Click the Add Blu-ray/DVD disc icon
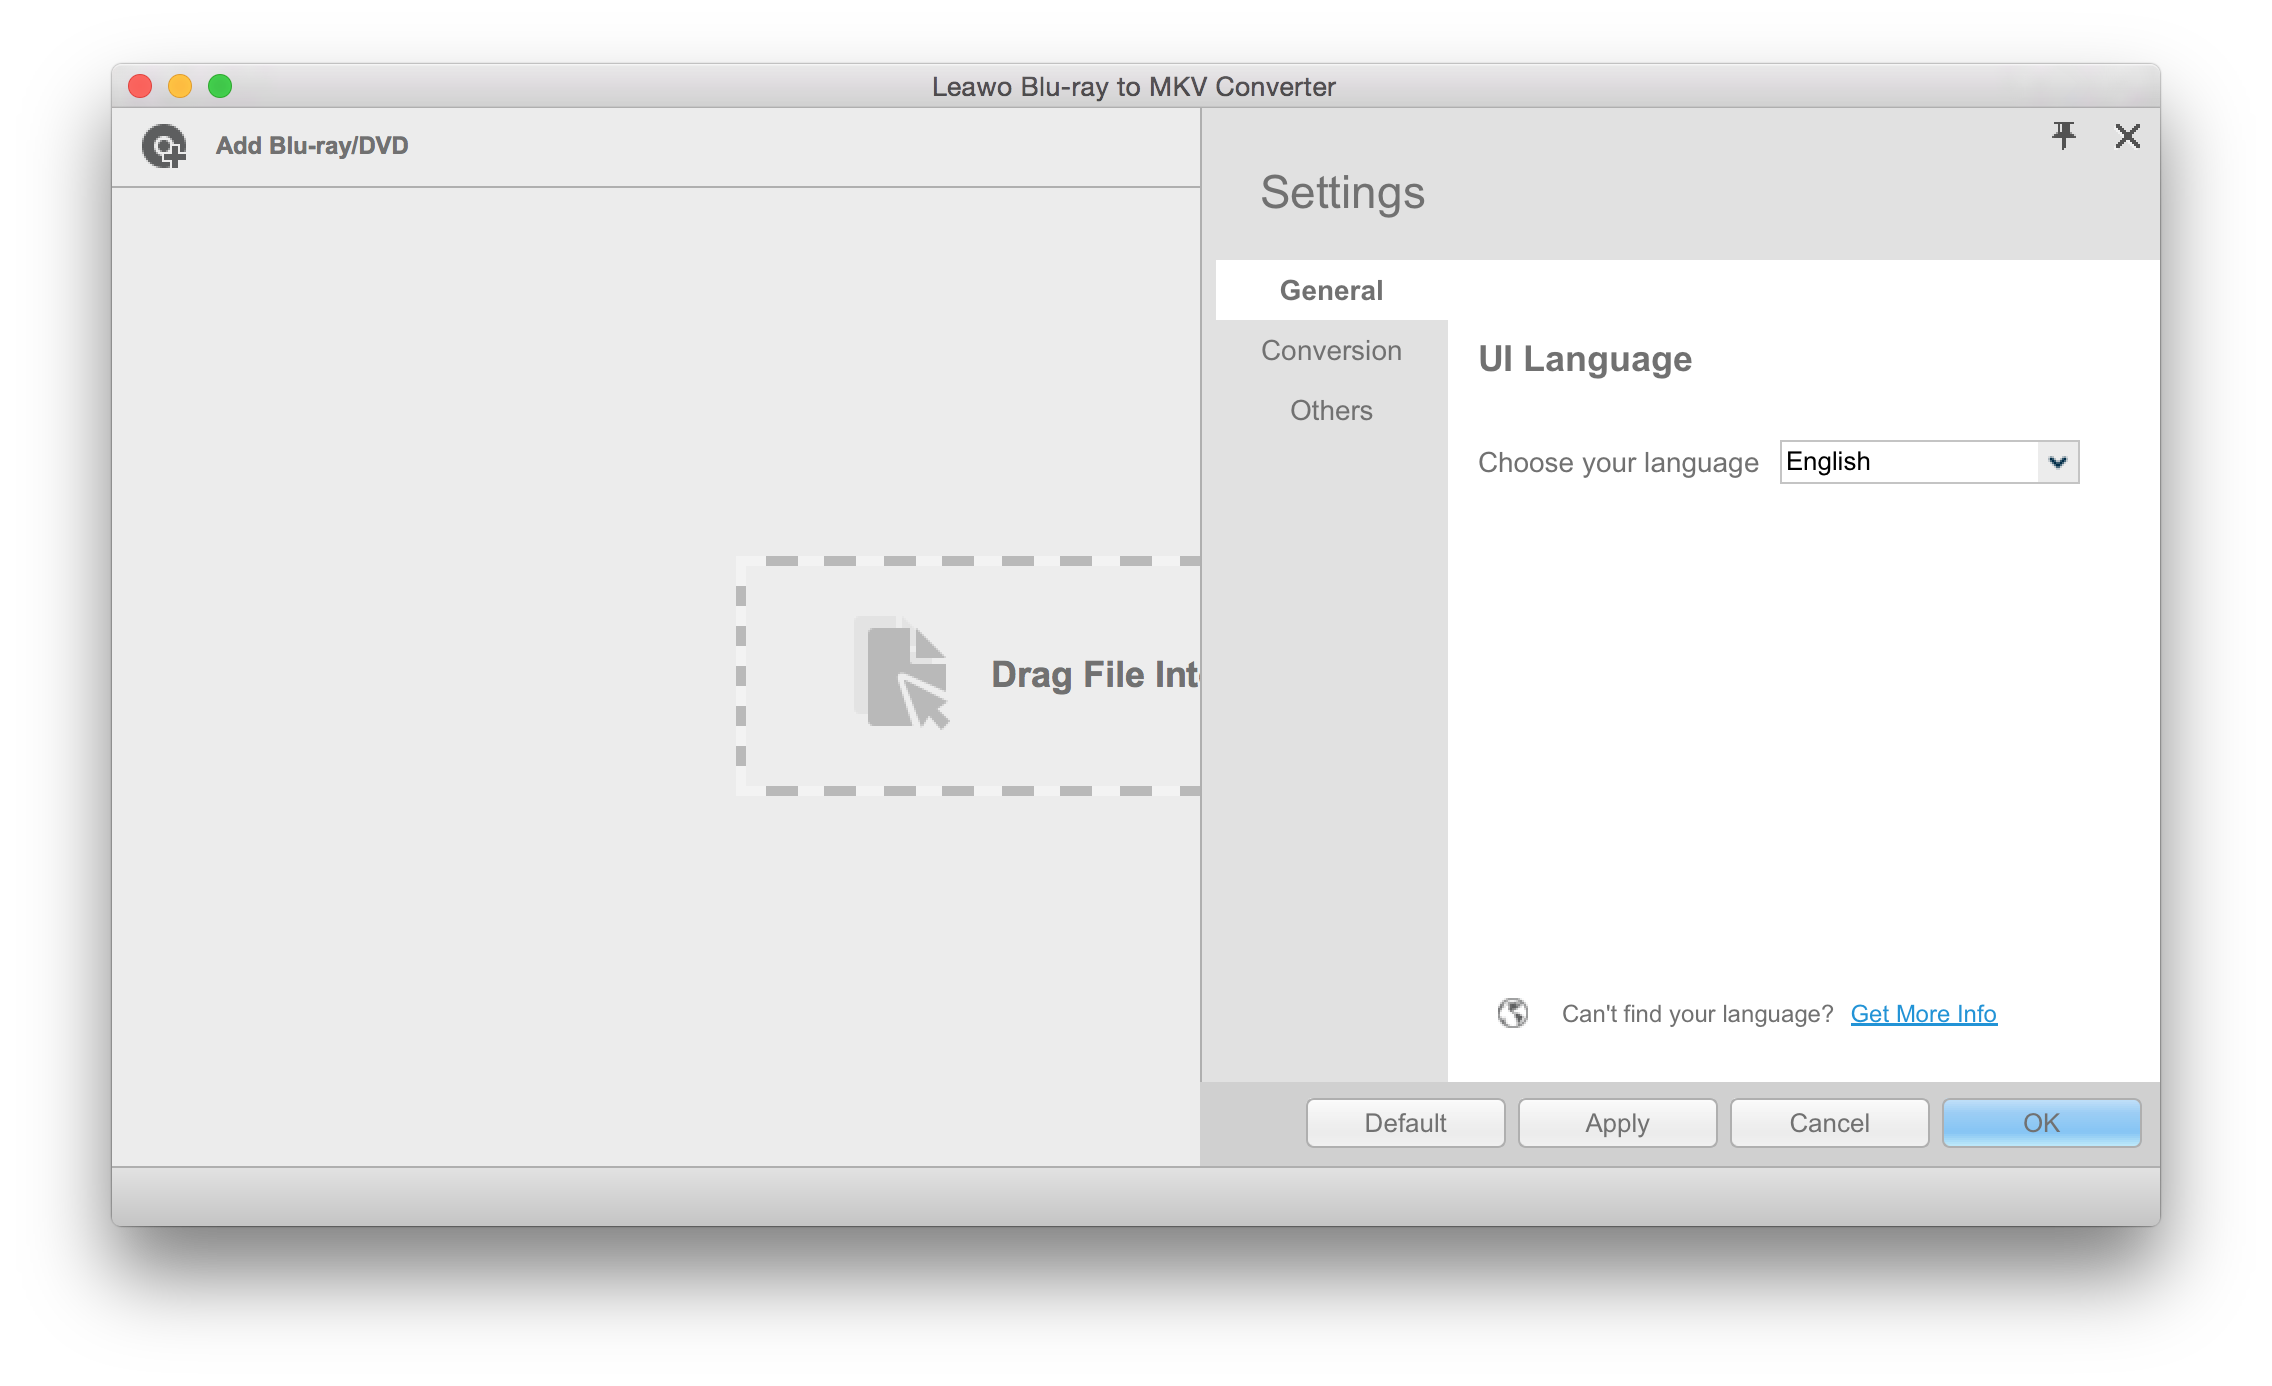 [x=164, y=146]
